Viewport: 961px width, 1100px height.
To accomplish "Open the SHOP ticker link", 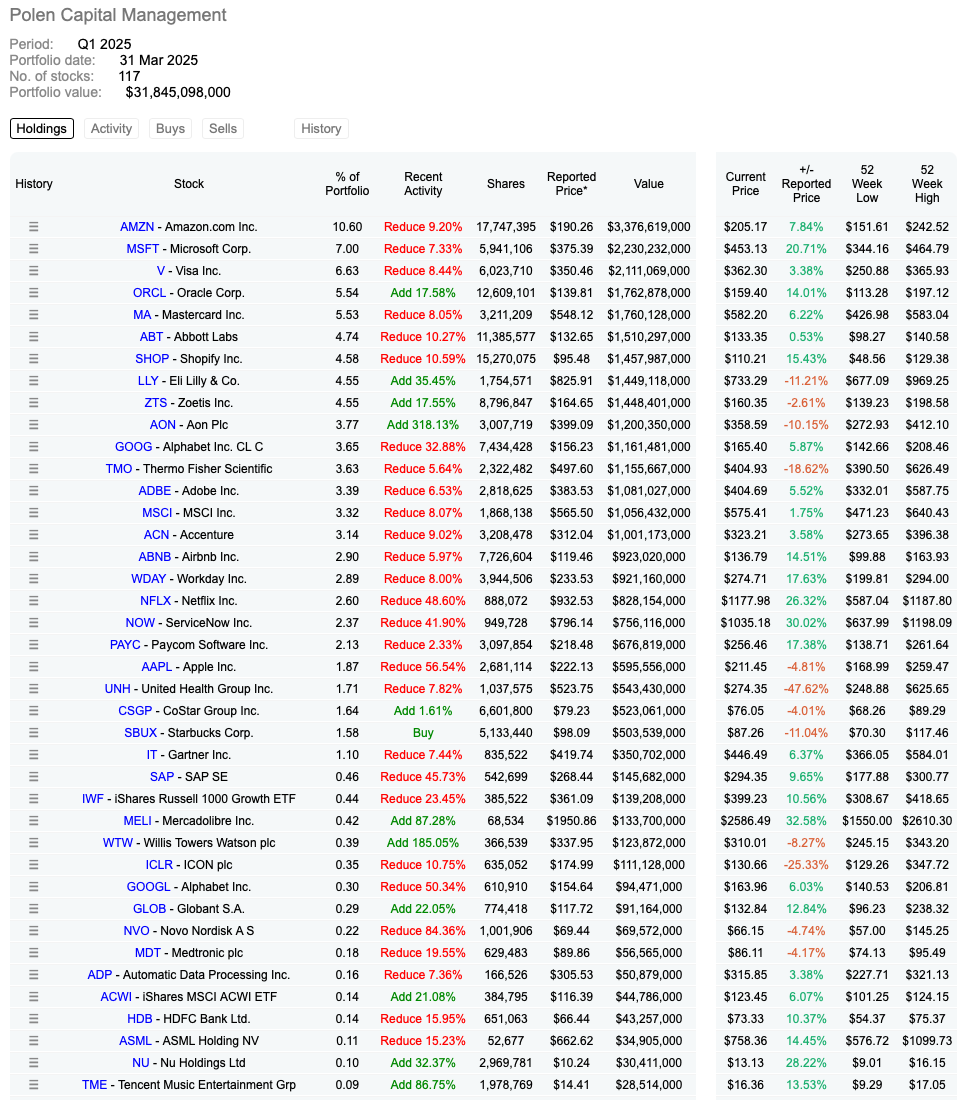I will click(152, 358).
